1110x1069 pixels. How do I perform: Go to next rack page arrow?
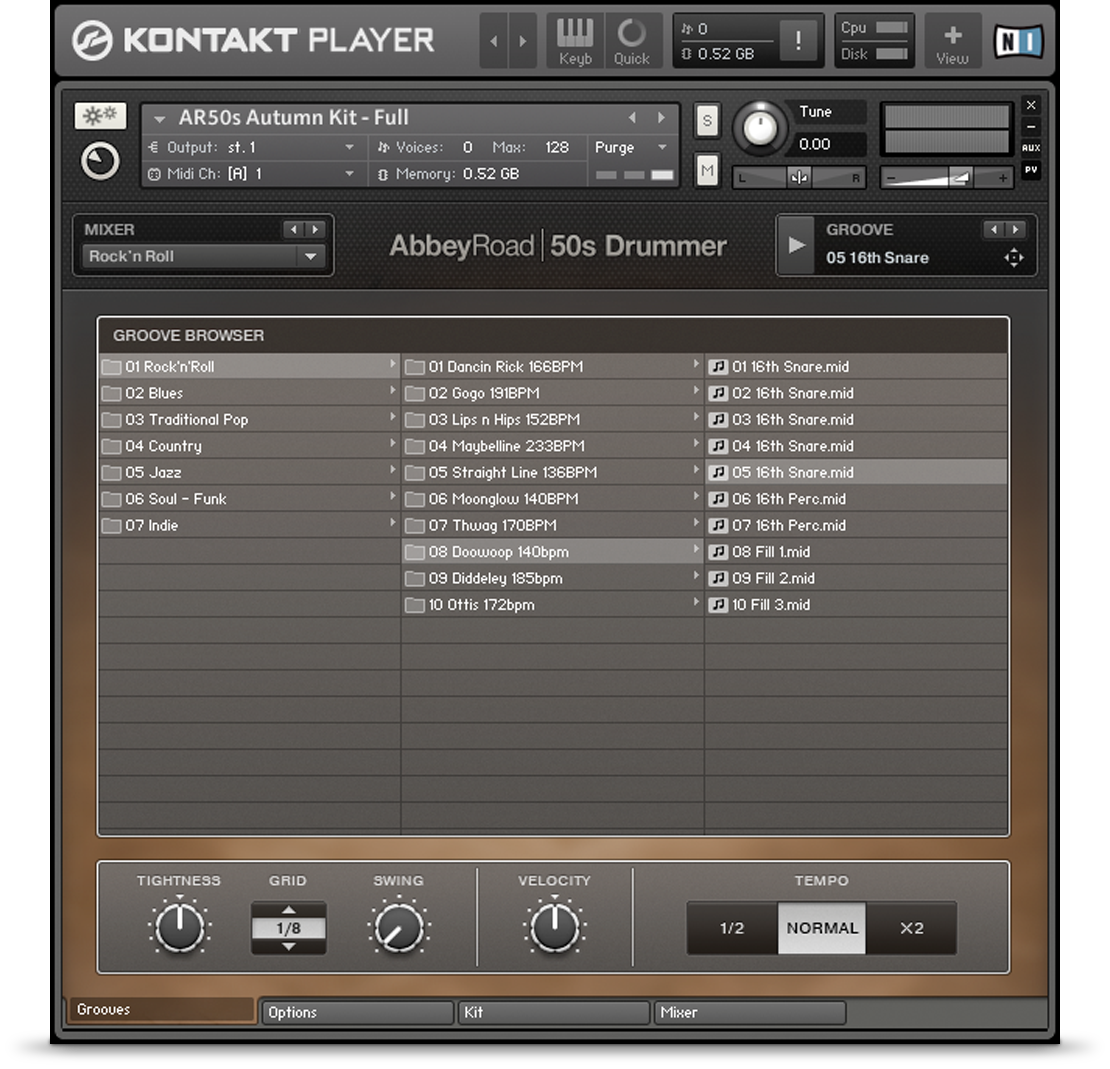tap(522, 41)
